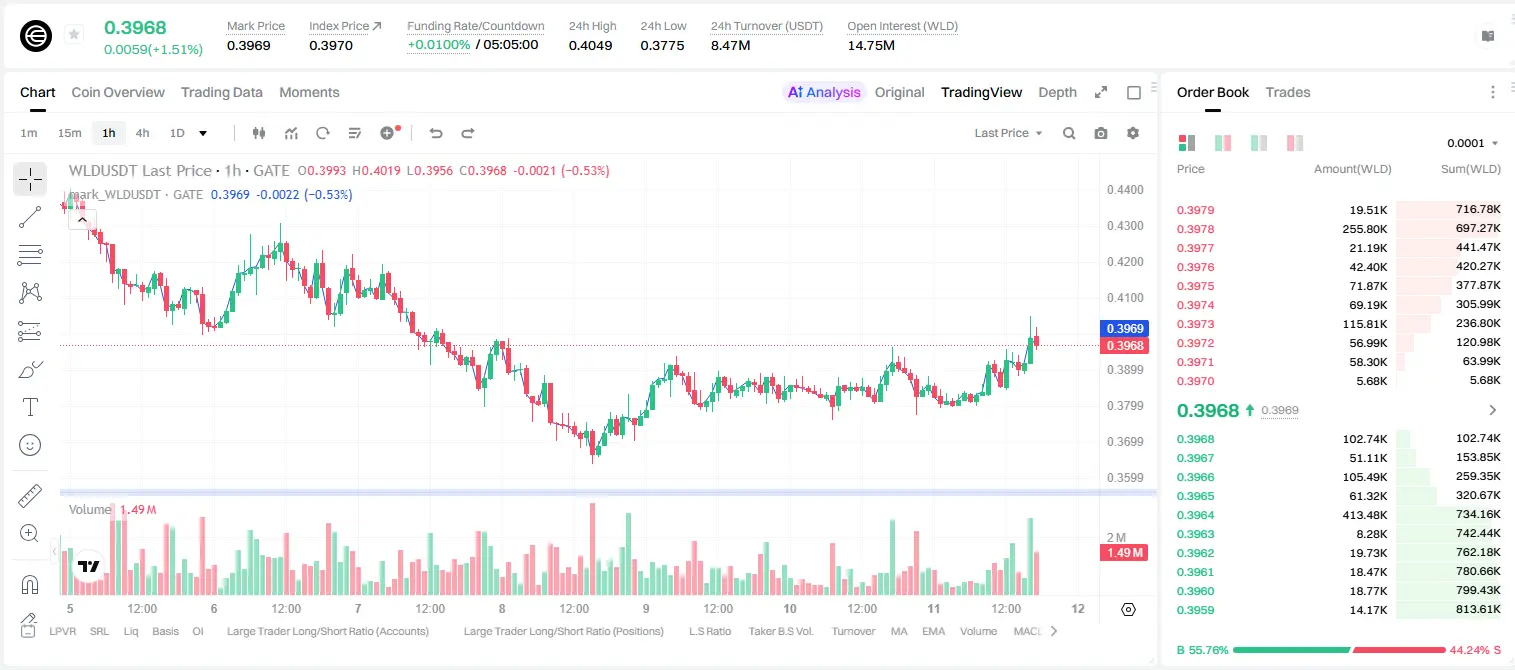
Task: Select the ruler measure tool
Action: click(x=30, y=496)
